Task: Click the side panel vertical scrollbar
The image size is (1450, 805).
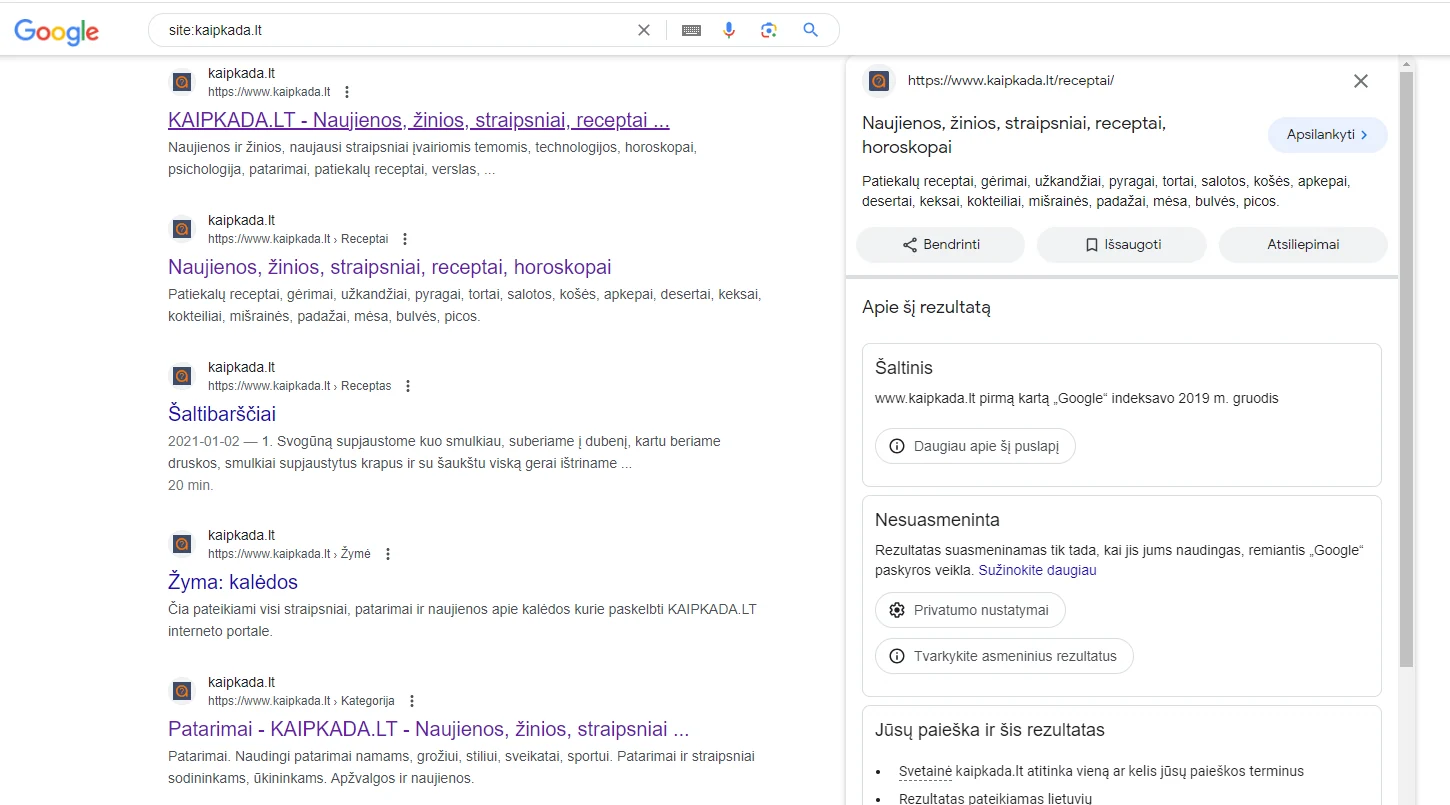Action: click(1406, 370)
